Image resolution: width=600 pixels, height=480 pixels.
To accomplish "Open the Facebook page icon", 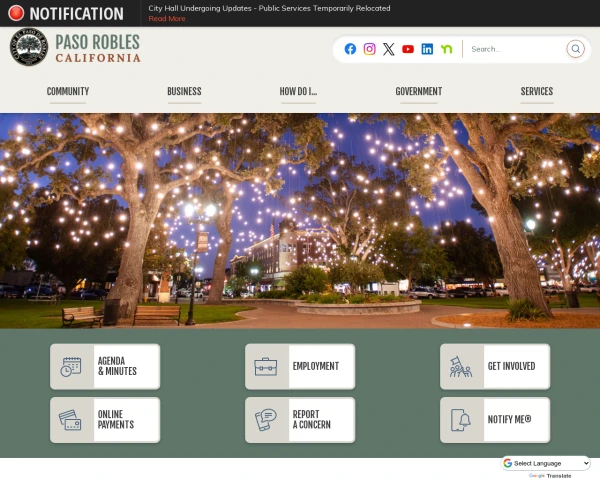I will (x=350, y=49).
